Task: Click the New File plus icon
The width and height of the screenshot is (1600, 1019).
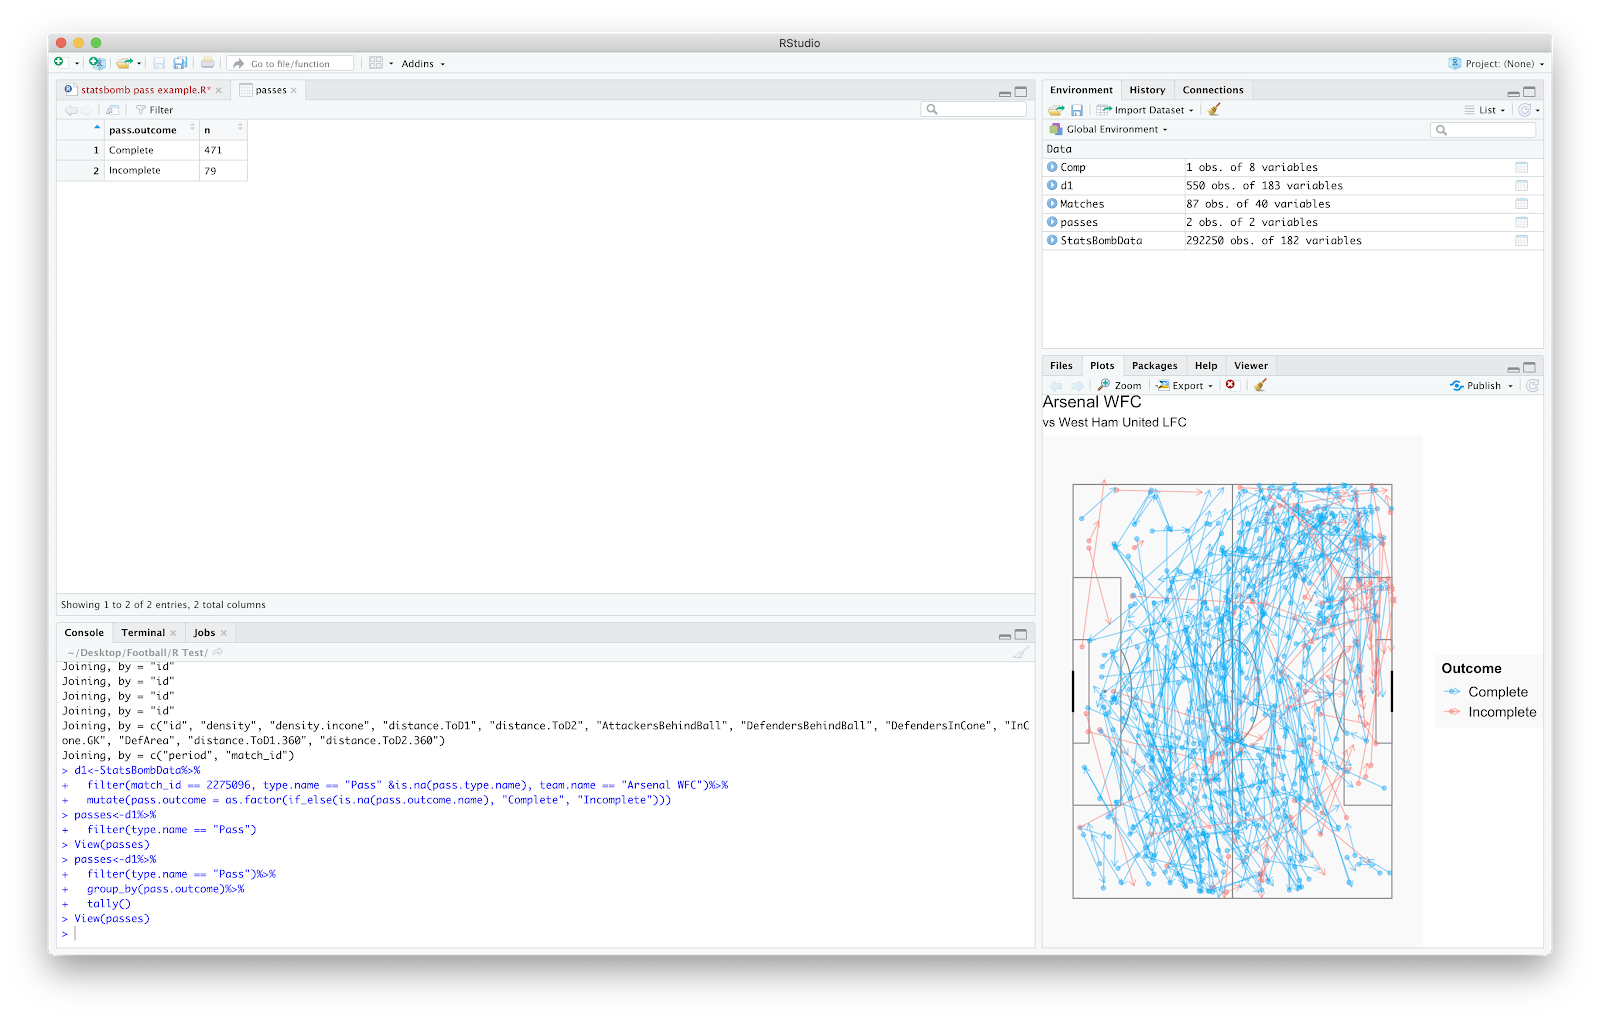Action: coord(59,62)
